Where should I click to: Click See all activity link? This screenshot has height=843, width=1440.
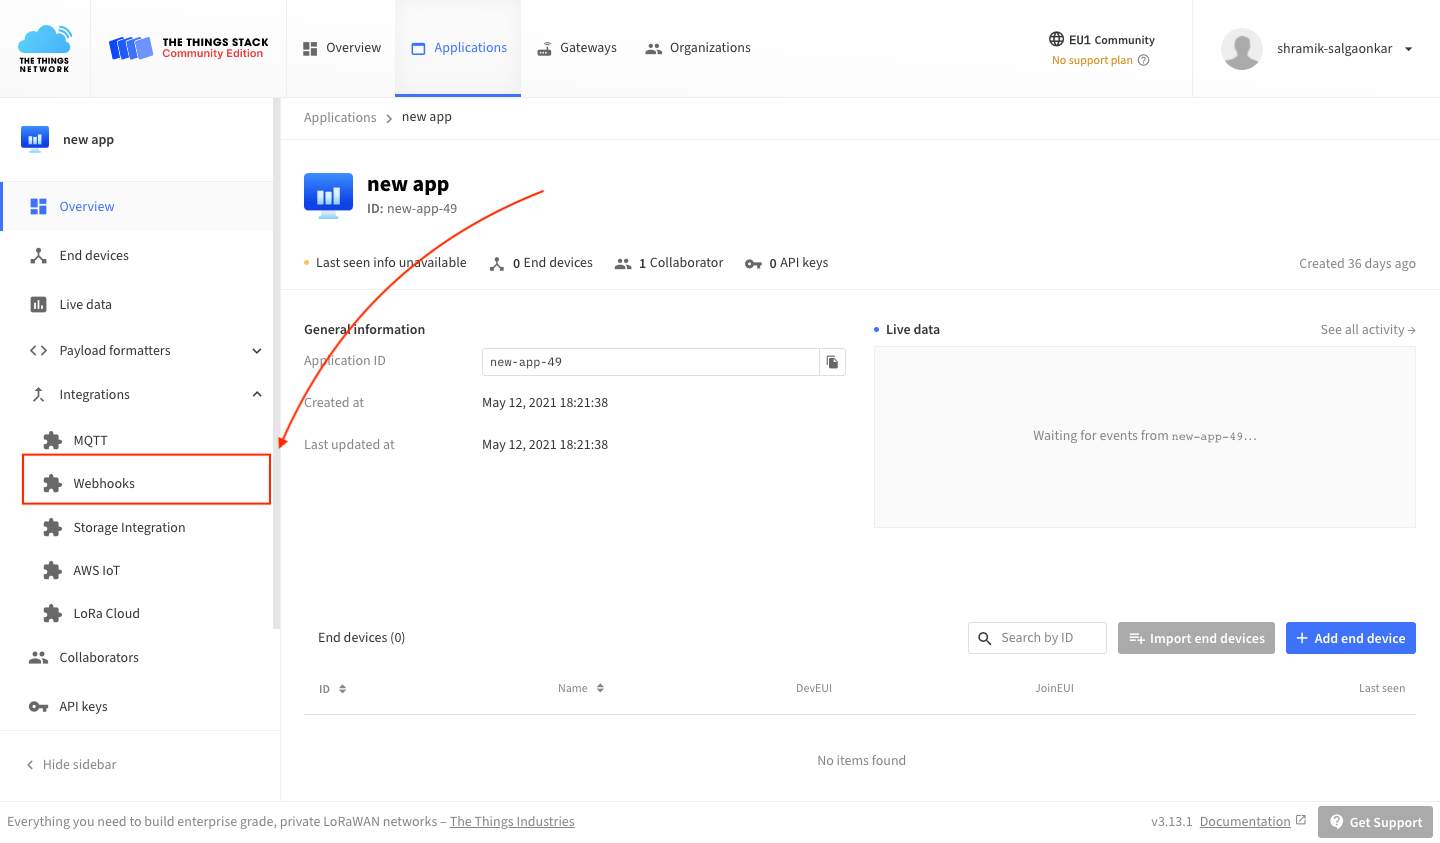click(x=1368, y=329)
